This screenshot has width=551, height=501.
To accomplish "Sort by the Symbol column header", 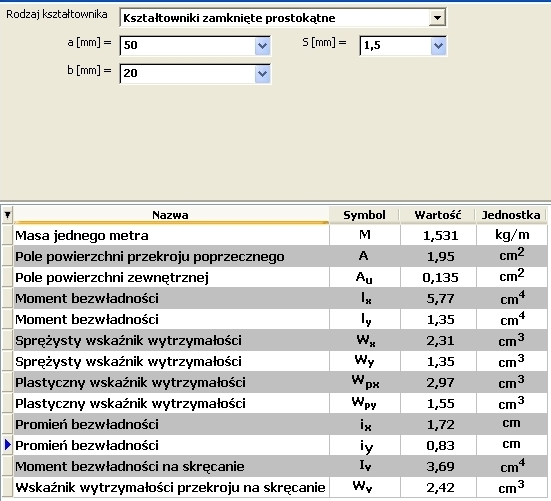I will point(364,215).
